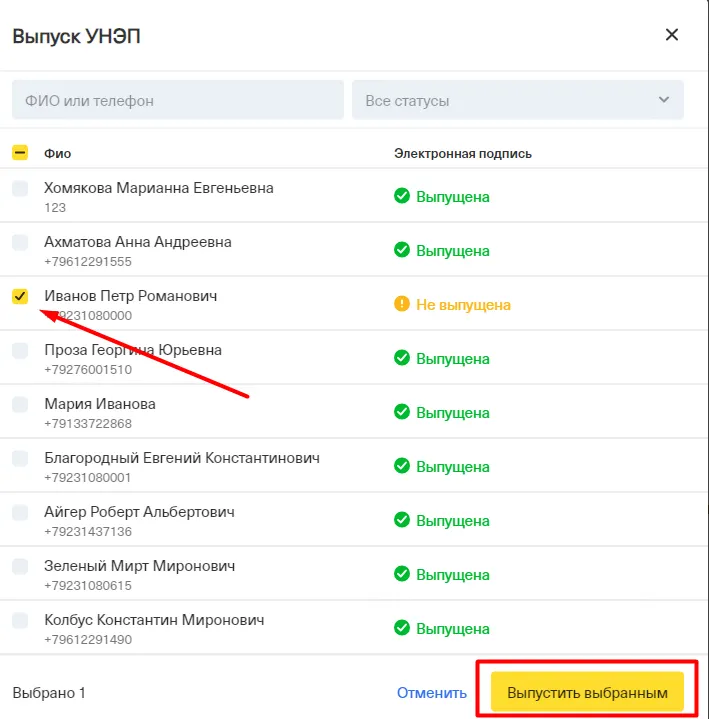Viewport: 709px width, 719px height.
Task: Click green check icon in Хомякова row
Action: (402, 196)
